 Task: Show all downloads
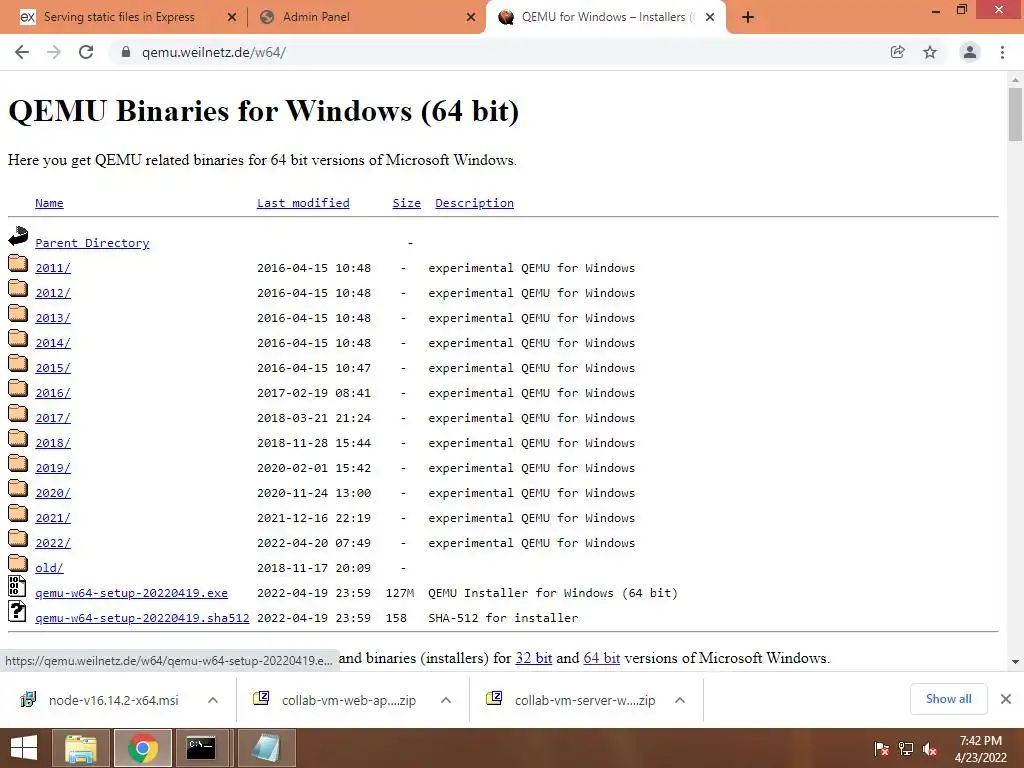948,699
